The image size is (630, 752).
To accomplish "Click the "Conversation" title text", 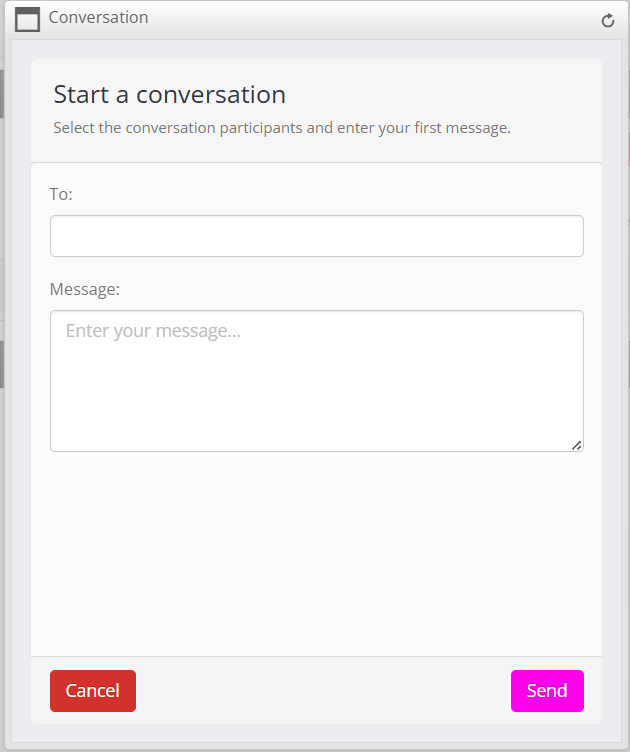I will tap(98, 18).
